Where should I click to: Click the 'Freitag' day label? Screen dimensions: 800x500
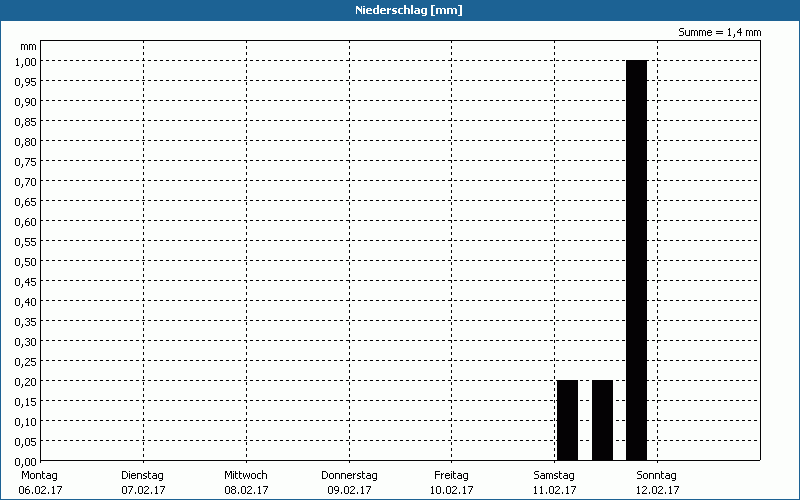pyautogui.click(x=451, y=475)
